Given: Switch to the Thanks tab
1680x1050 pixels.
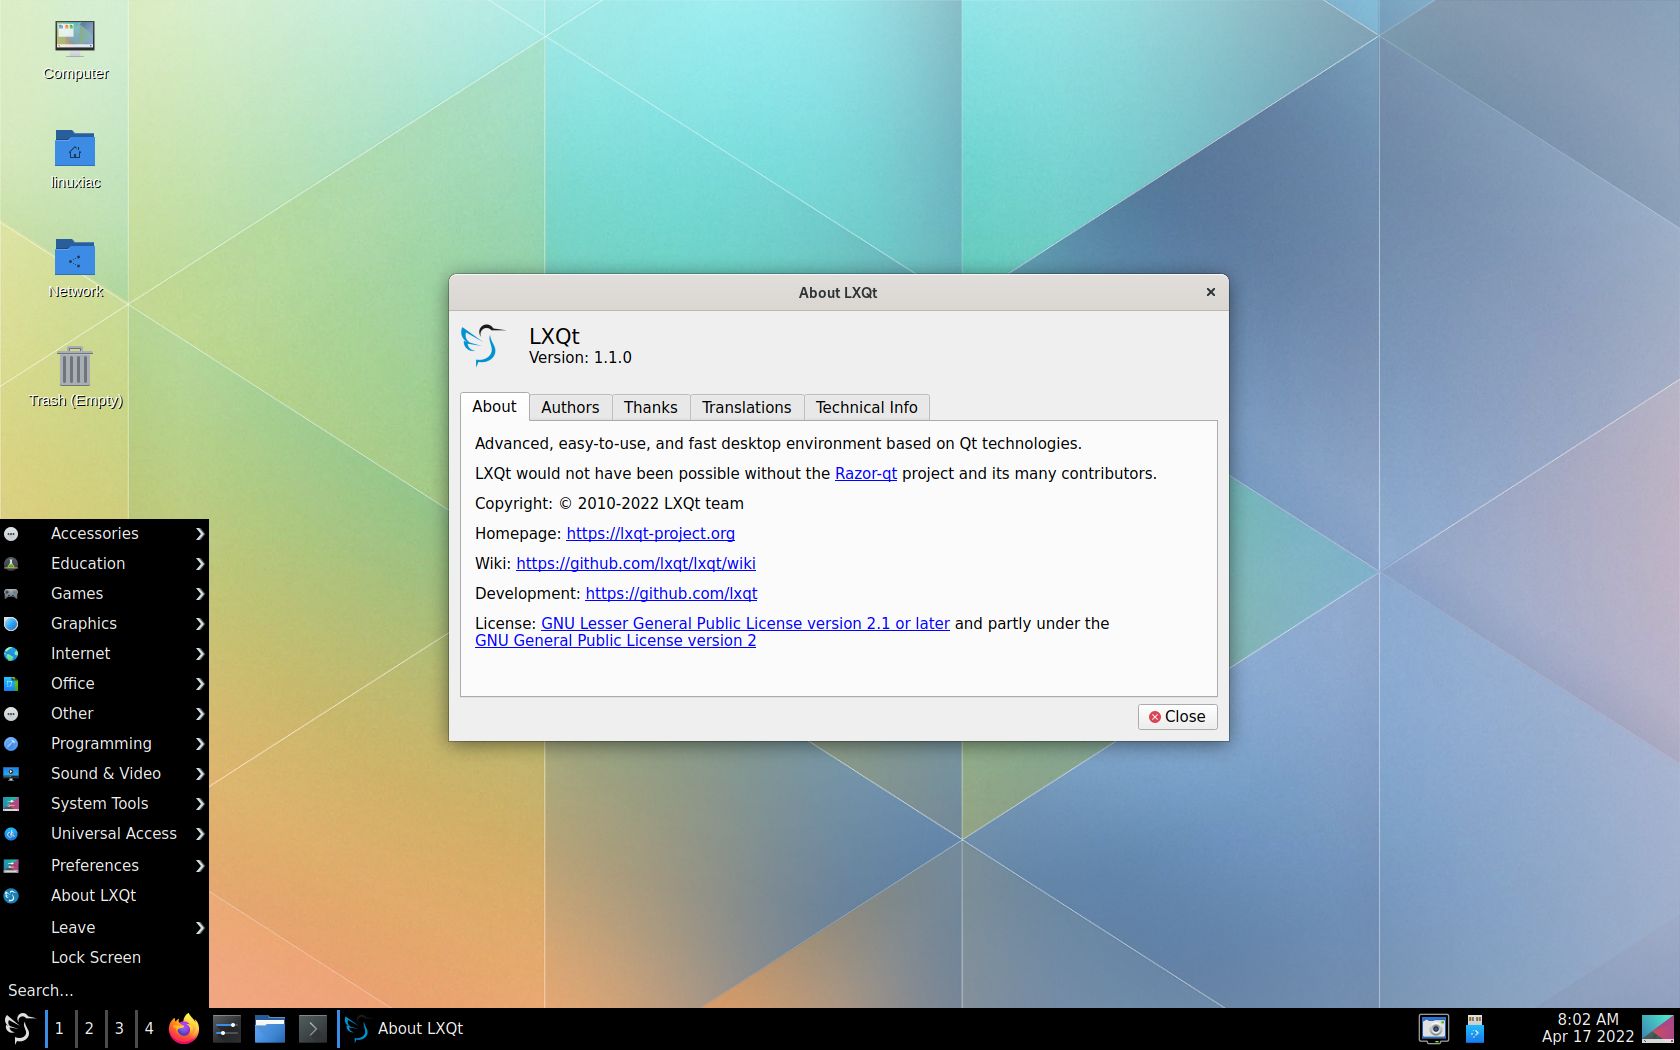Looking at the screenshot, I should point(651,407).
